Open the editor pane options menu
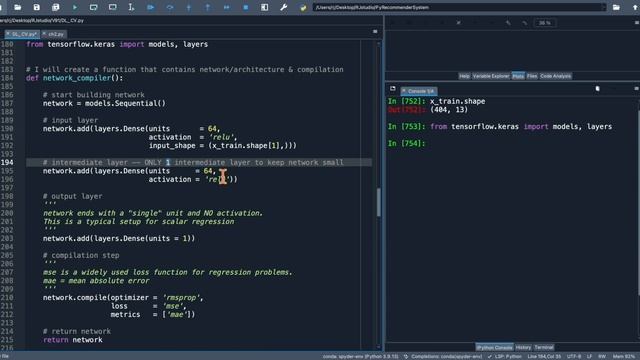 tap(375, 31)
